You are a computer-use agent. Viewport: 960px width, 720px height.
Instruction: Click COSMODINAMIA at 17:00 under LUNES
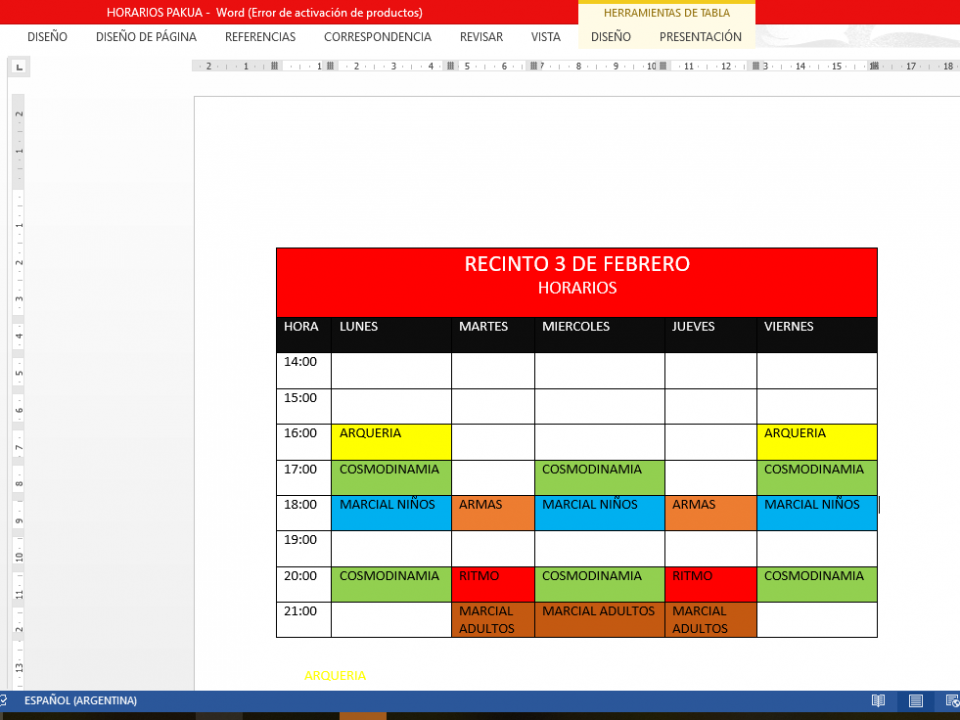(391, 478)
